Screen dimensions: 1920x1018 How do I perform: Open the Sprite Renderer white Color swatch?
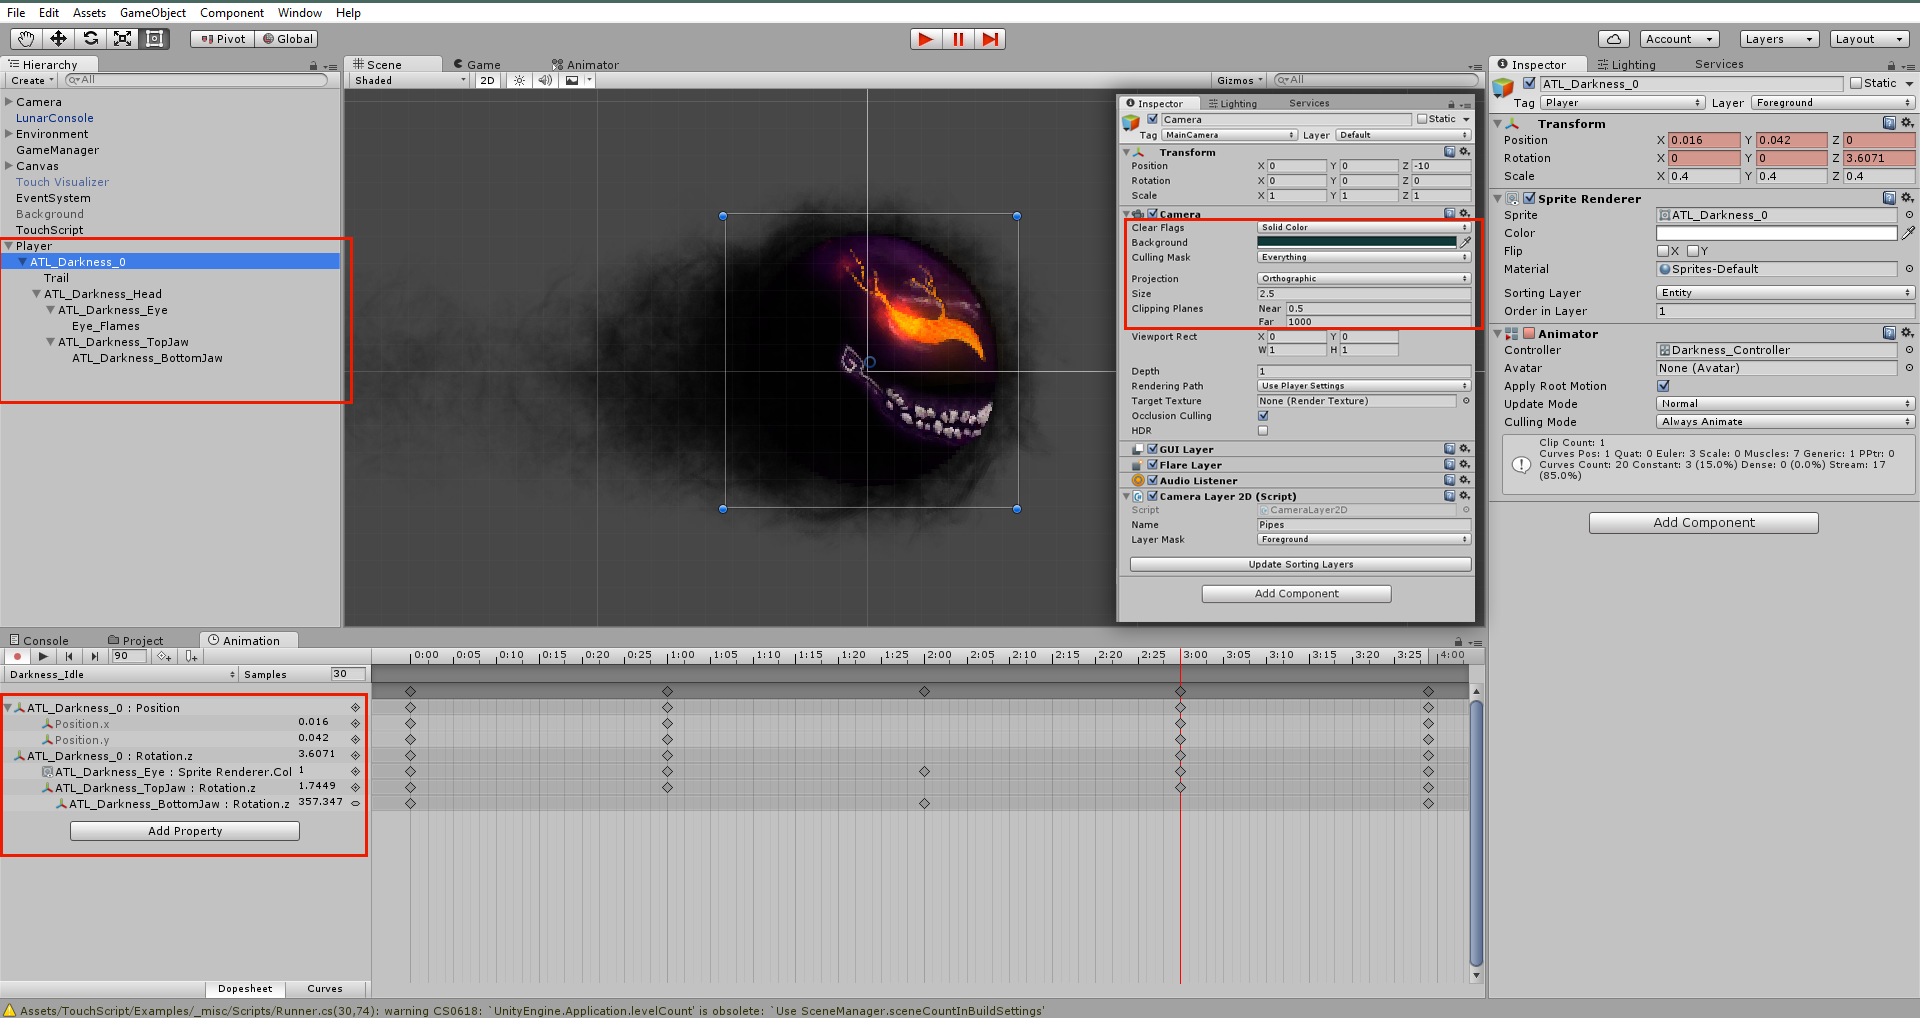pos(1776,233)
